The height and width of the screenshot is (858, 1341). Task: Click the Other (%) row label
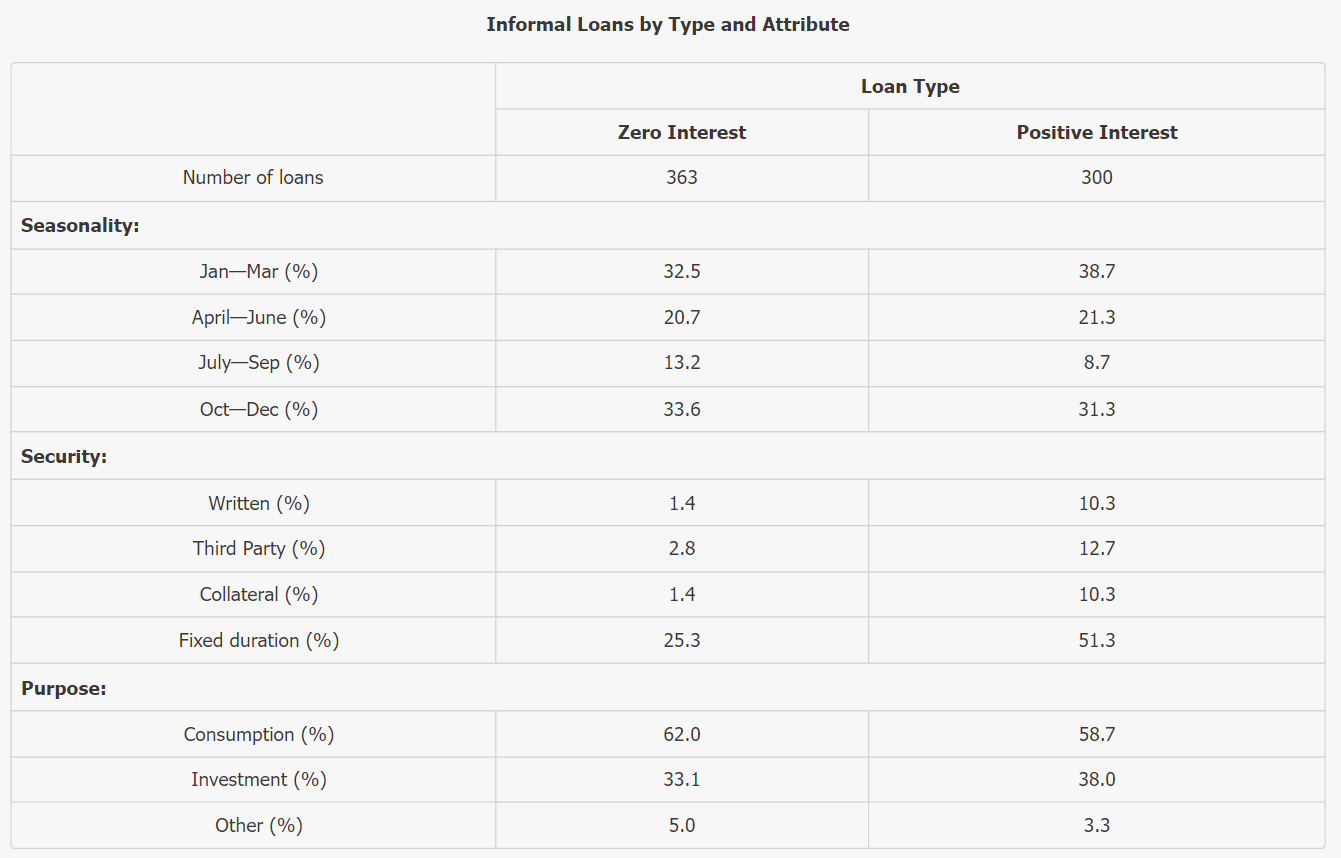tap(259, 825)
